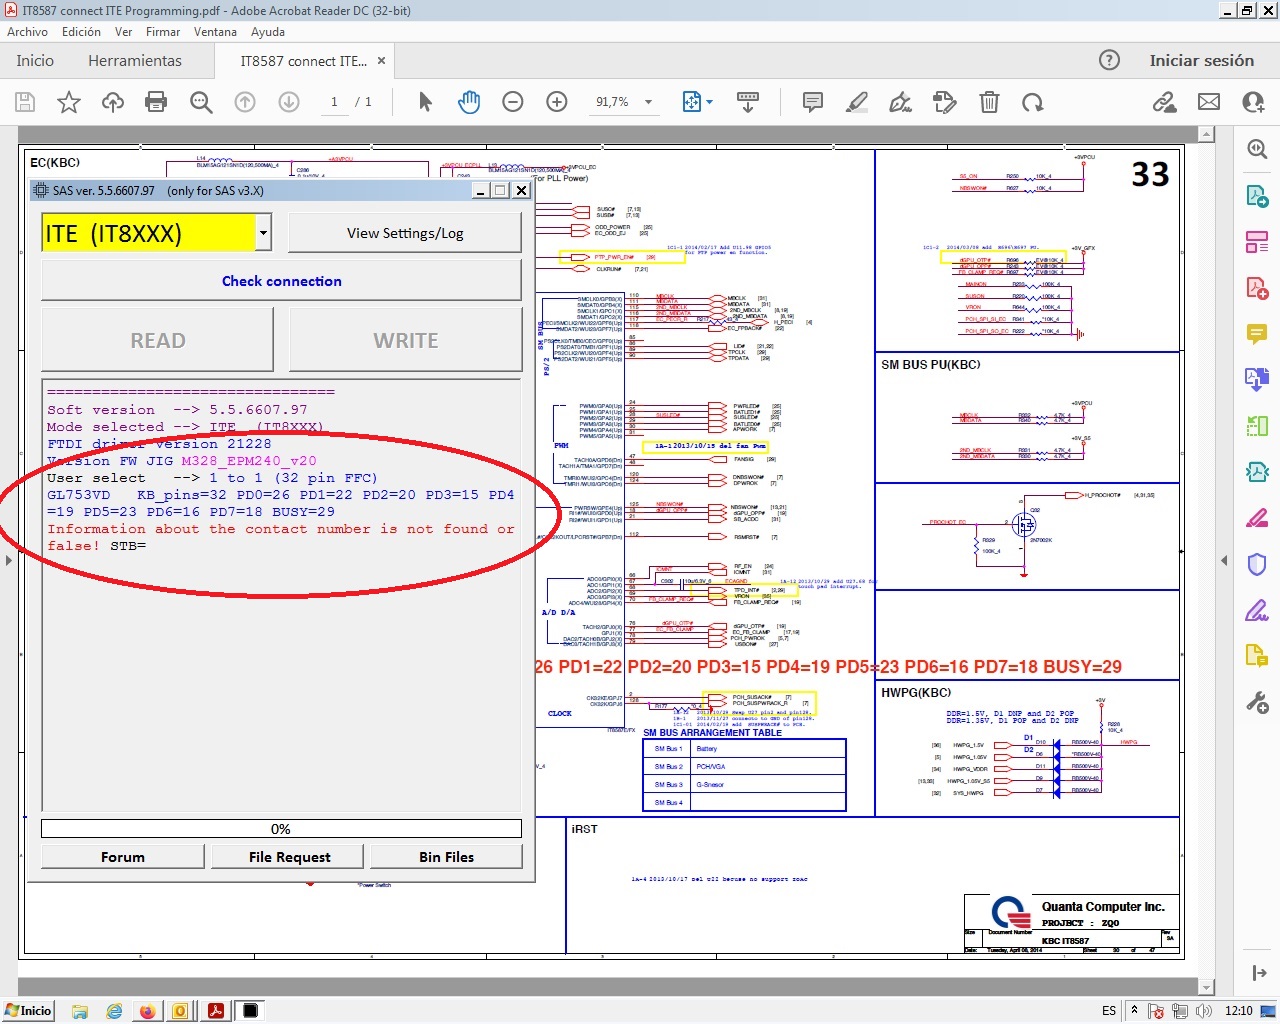Open the find text magnifier tool
Screen dimensions: 1280x1024
pos(201,102)
